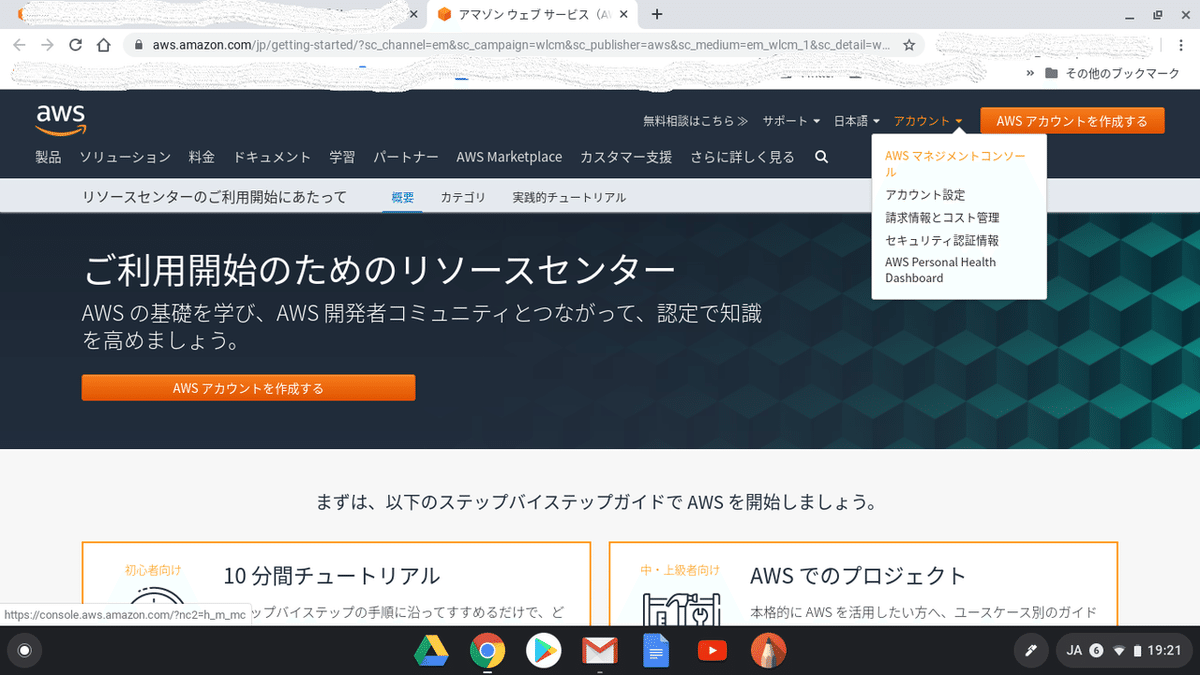Open the app launcher circle

tap(24, 651)
